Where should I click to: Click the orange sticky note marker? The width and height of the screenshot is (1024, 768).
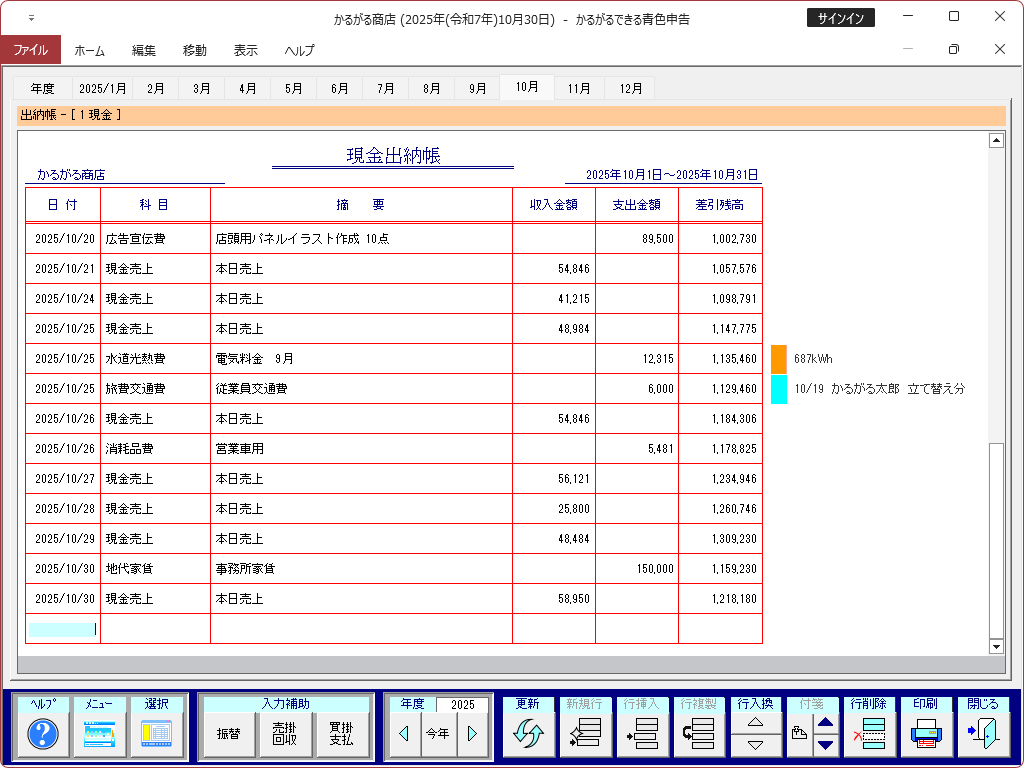pyautogui.click(x=779, y=359)
